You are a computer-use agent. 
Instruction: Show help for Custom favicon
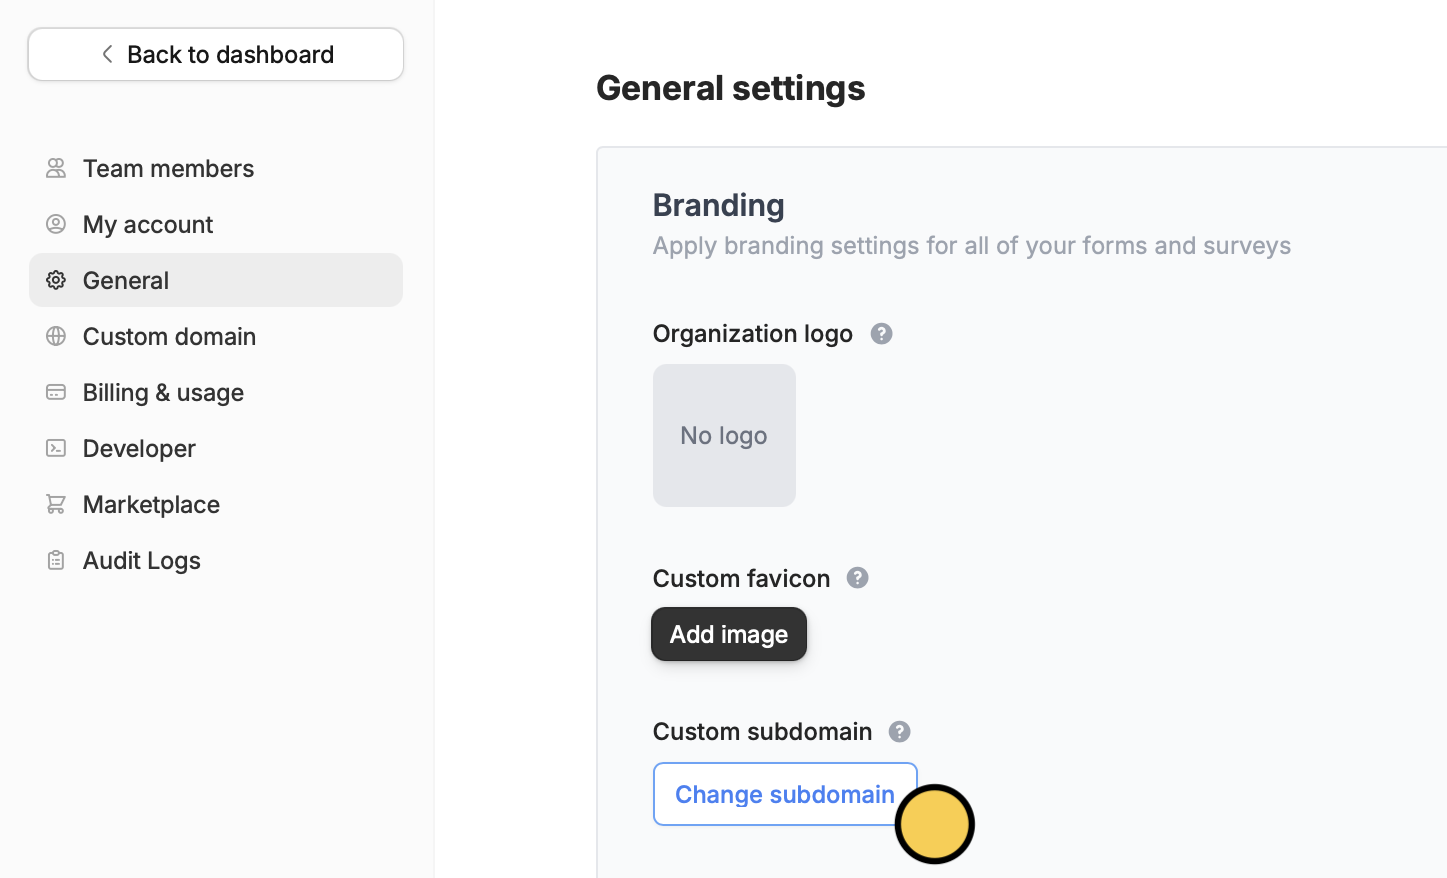[x=858, y=578]
